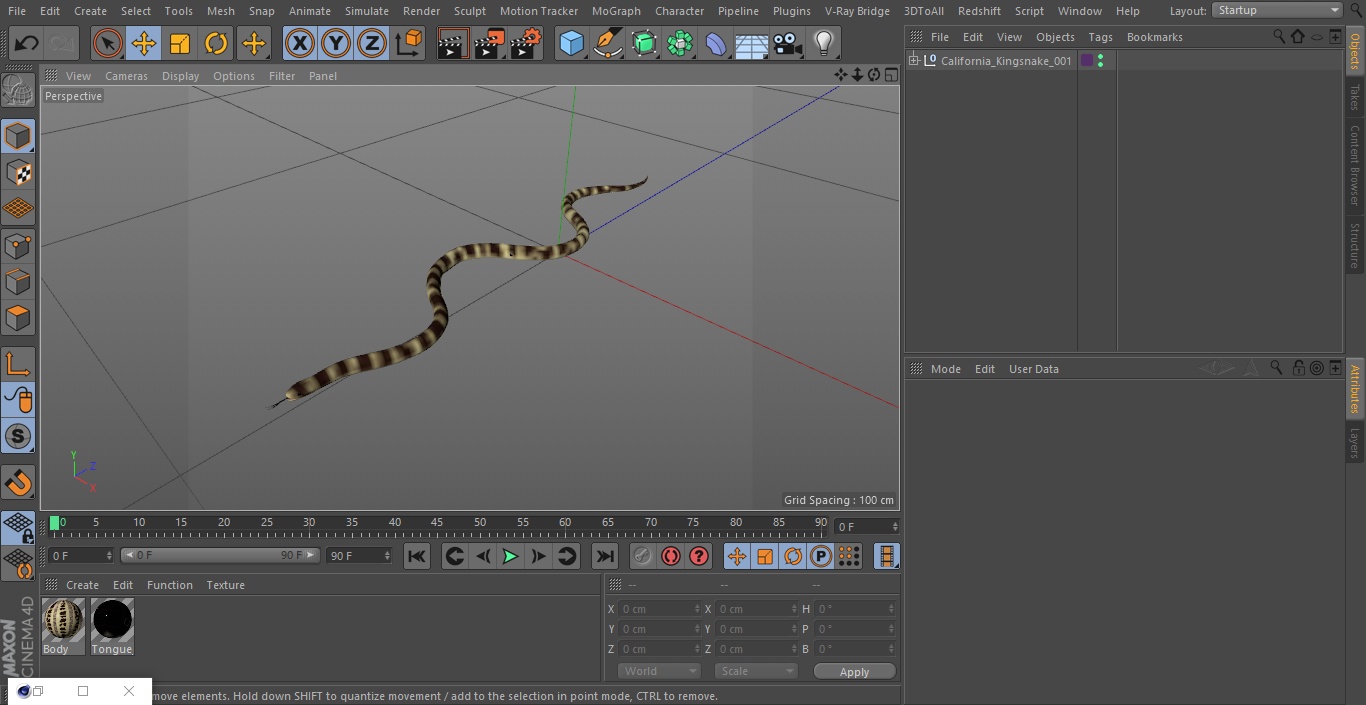The image size is (1366, 705).
Task: Open Edit Render Settings
Action: pyautogui.click(x=527, y=43)
